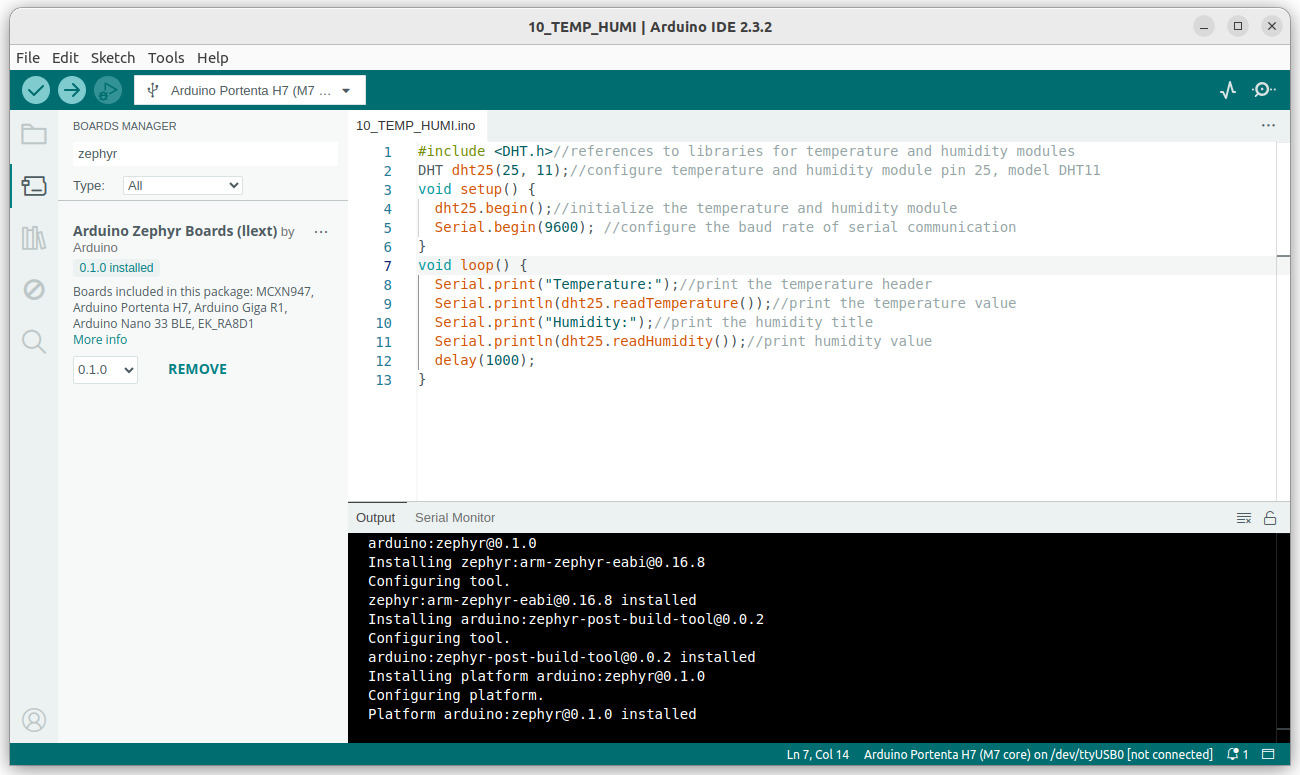Click the #include <DHT.h> code line
1300x775 pixels.
tap(746, 152)
